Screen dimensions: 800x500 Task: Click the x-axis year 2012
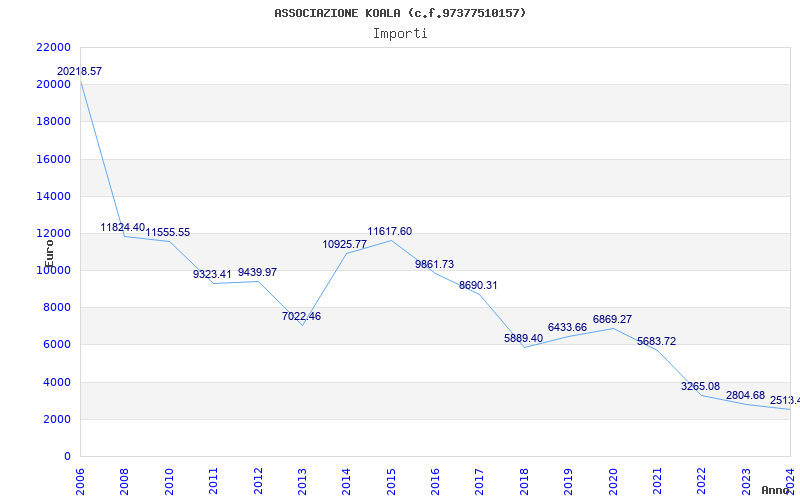258,481
